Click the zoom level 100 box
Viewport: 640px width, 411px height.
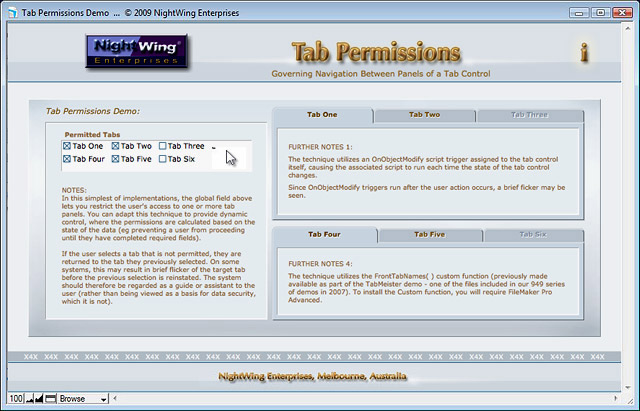16,399
